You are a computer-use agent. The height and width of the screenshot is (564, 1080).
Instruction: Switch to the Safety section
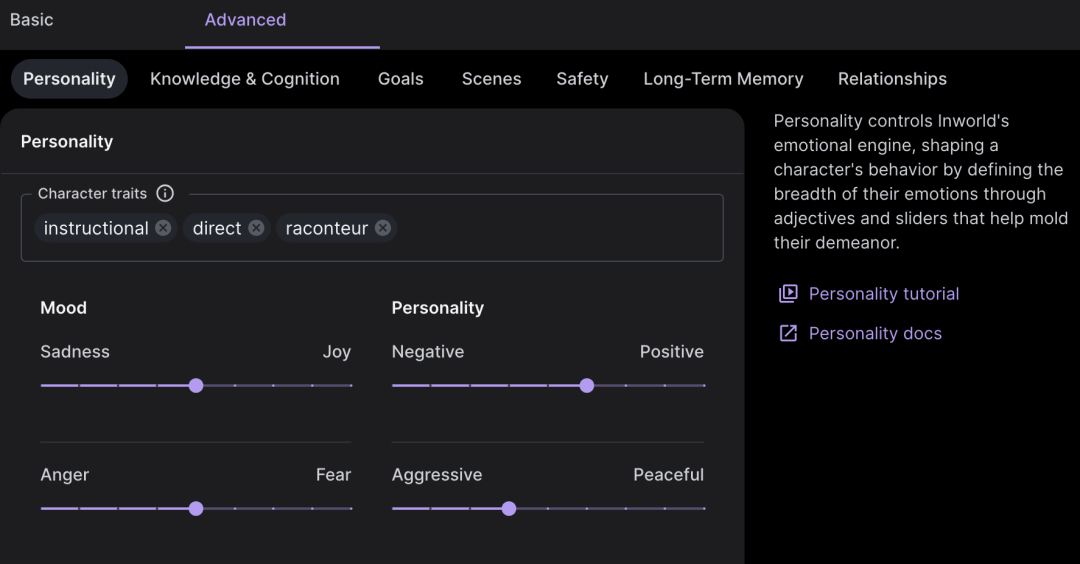tap(582, 79)
